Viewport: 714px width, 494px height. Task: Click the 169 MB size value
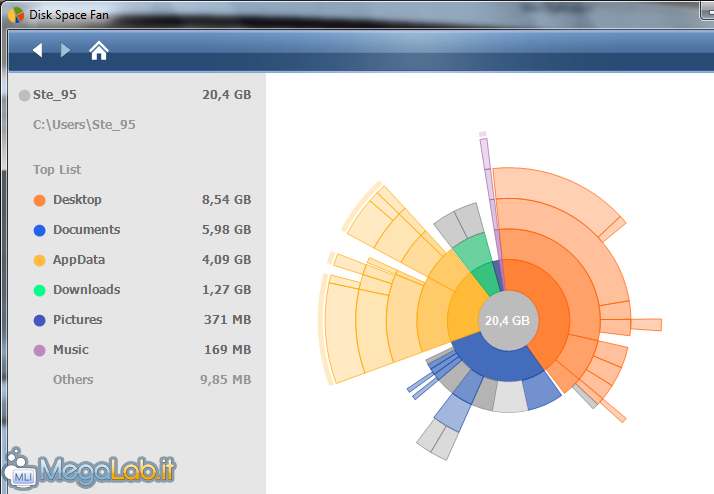(228, 350)
